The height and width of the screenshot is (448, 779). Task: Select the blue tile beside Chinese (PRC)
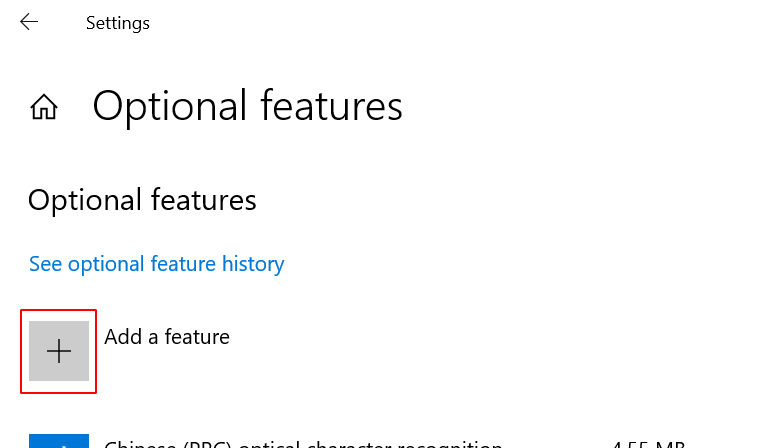tap(59, 441)
